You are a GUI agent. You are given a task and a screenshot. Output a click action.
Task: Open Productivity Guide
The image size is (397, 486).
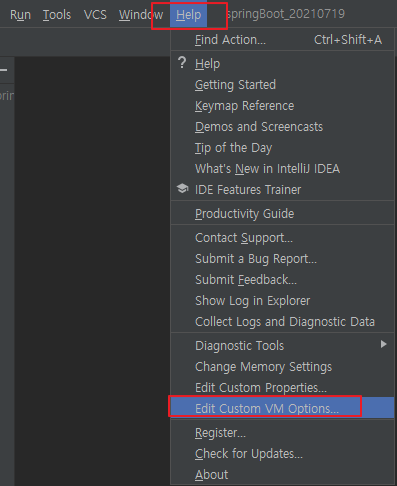(282, 214)
